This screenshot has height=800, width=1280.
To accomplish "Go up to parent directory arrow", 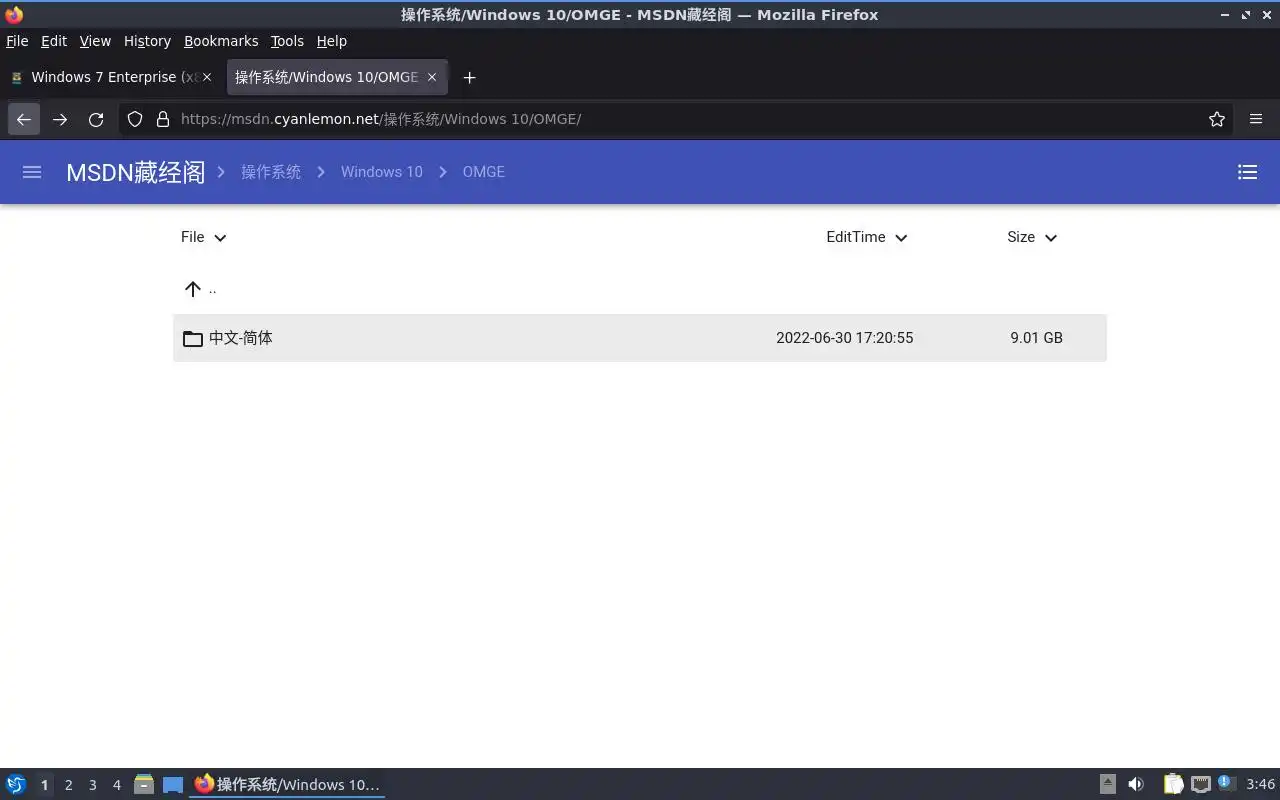I will click(193, 289).
